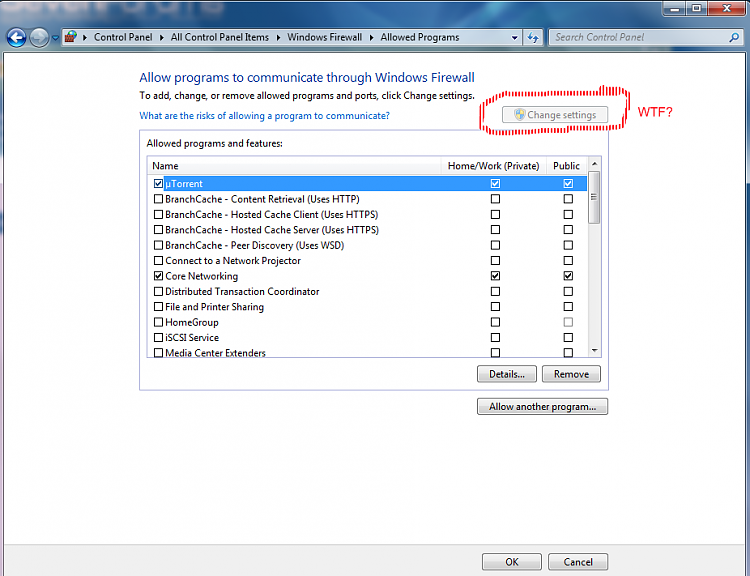
Task: Select HomeGroup list entry
Action: 367,322
